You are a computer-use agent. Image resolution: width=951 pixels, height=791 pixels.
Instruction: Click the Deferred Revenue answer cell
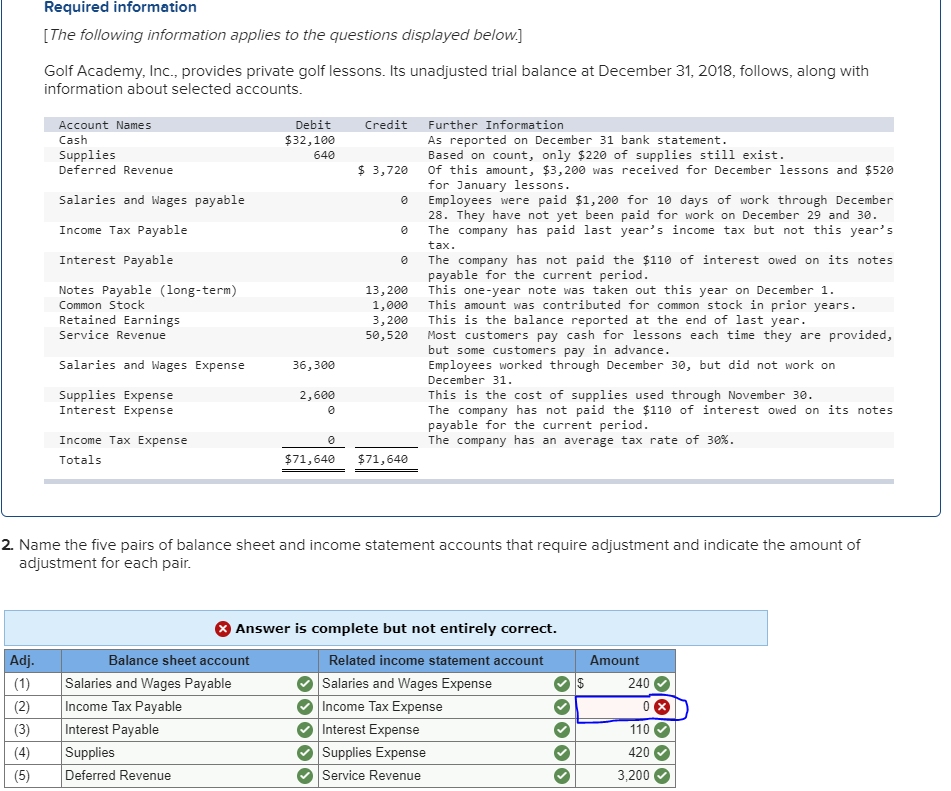point(190,776)
